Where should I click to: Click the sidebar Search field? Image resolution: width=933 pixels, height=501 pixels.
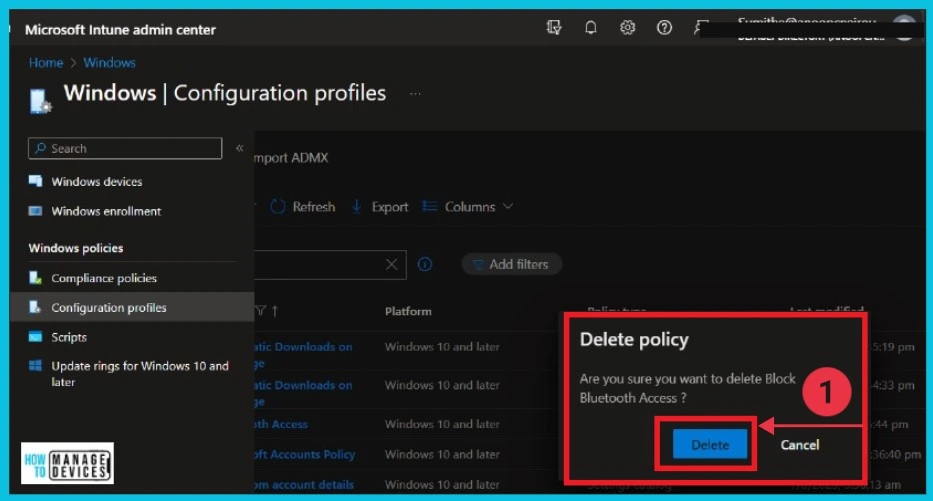pos(125,148)
